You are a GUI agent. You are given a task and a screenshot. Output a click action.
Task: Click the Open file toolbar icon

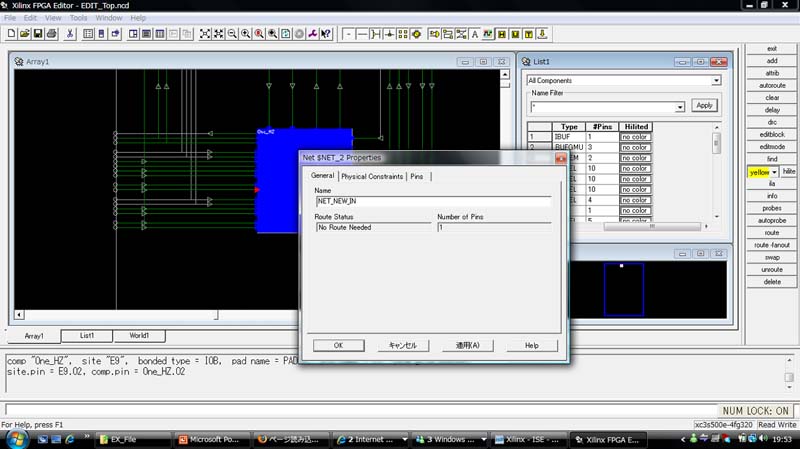(x=24, y=34)
